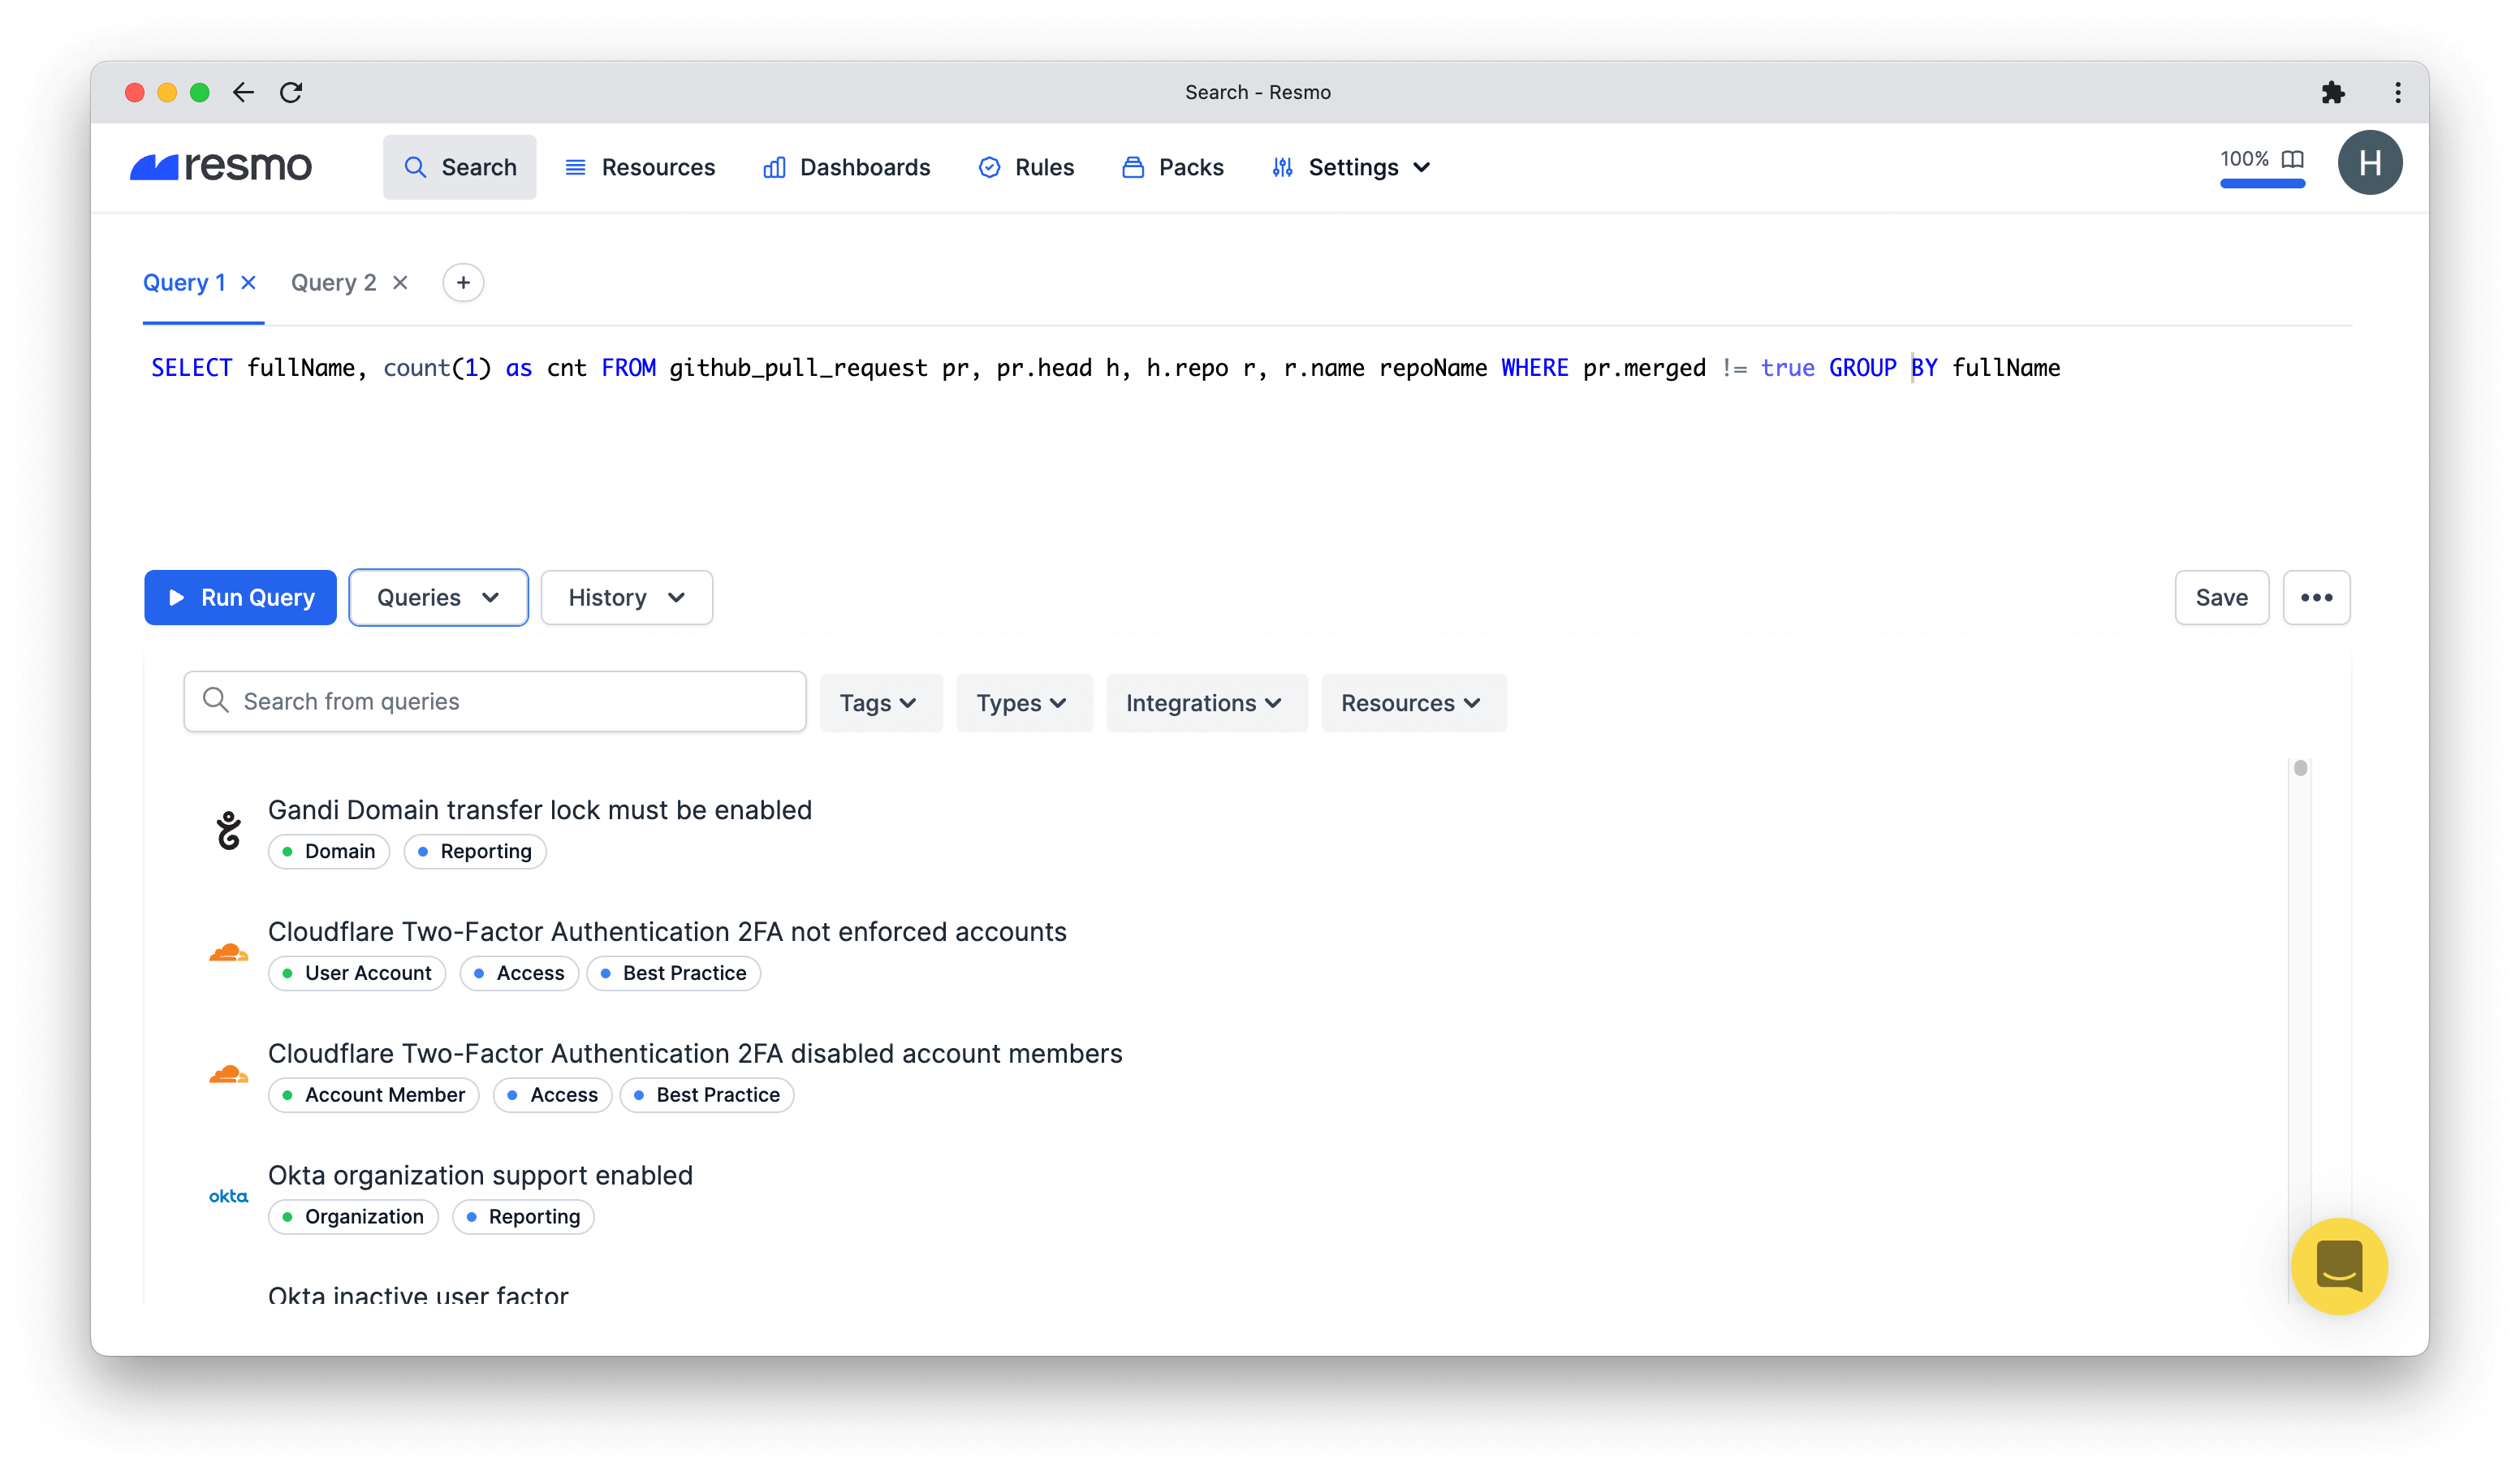Viewport: 2520px width, 1476px height.
Task: Select the Account Member tag
Action: [374, 1096]
